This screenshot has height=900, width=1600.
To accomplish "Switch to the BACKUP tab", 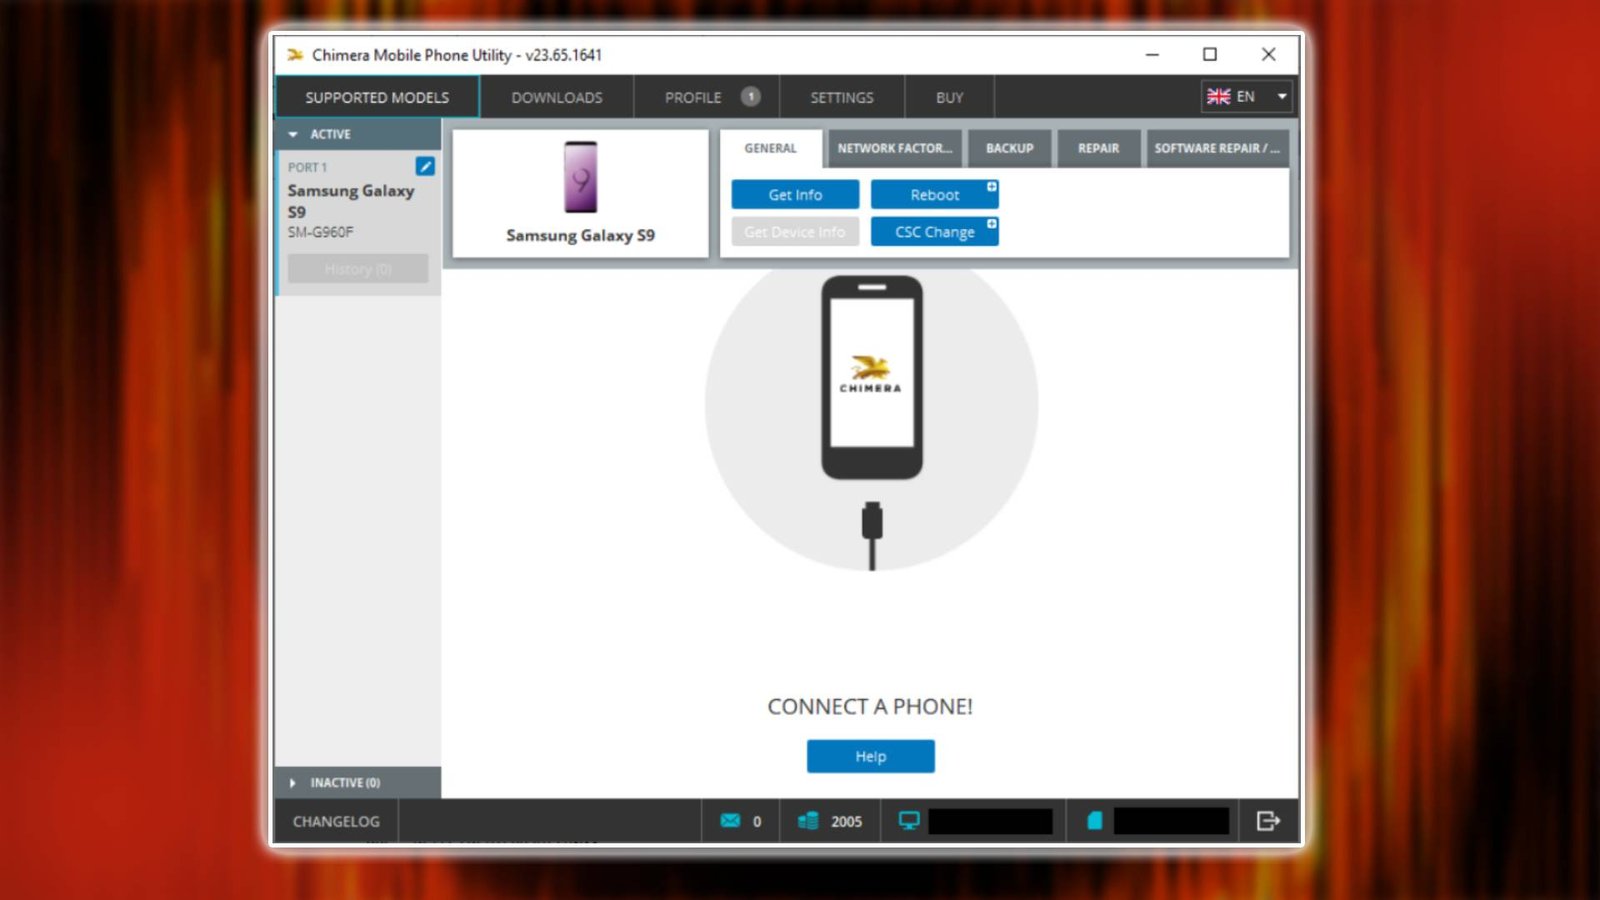I will [1009, 148].
